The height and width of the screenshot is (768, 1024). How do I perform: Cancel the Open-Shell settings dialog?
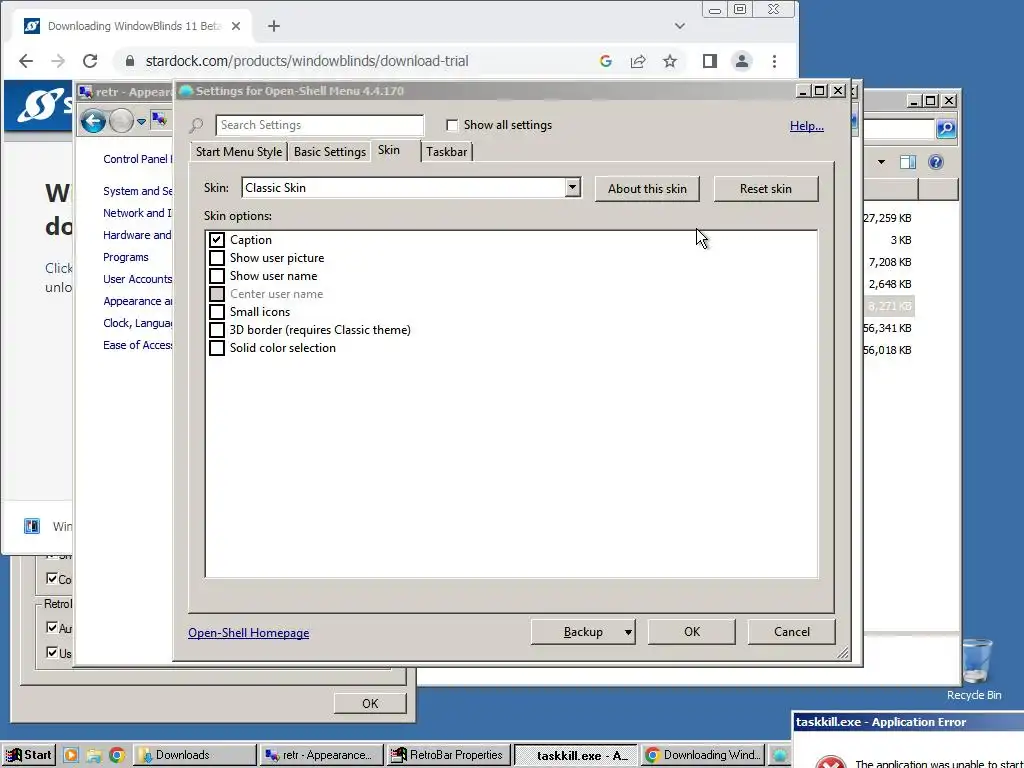click(x=792, y=632)
